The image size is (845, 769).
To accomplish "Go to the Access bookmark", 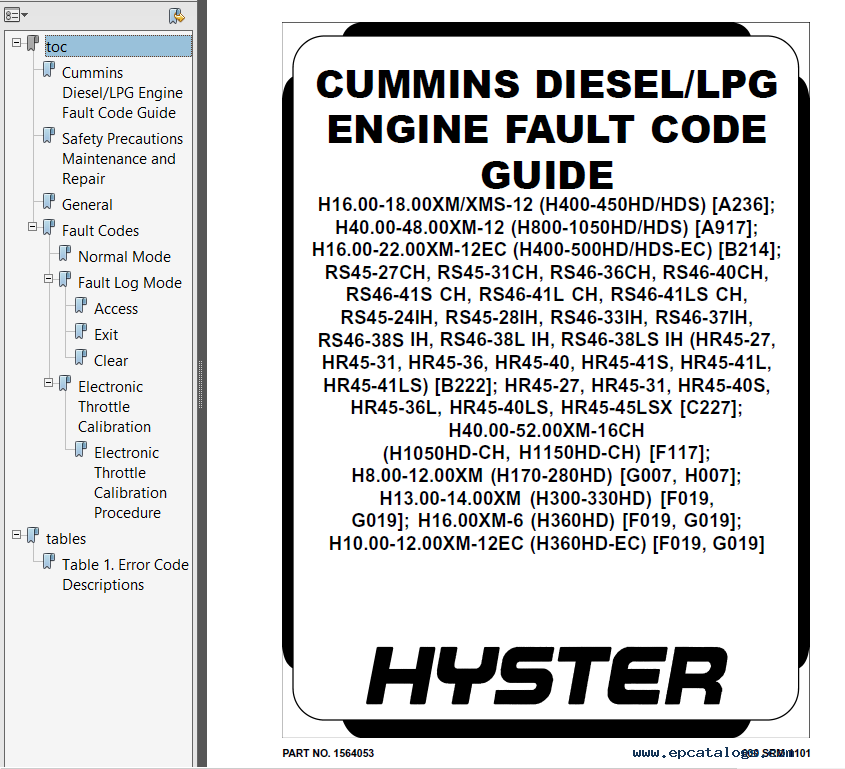I will (116, 309).
